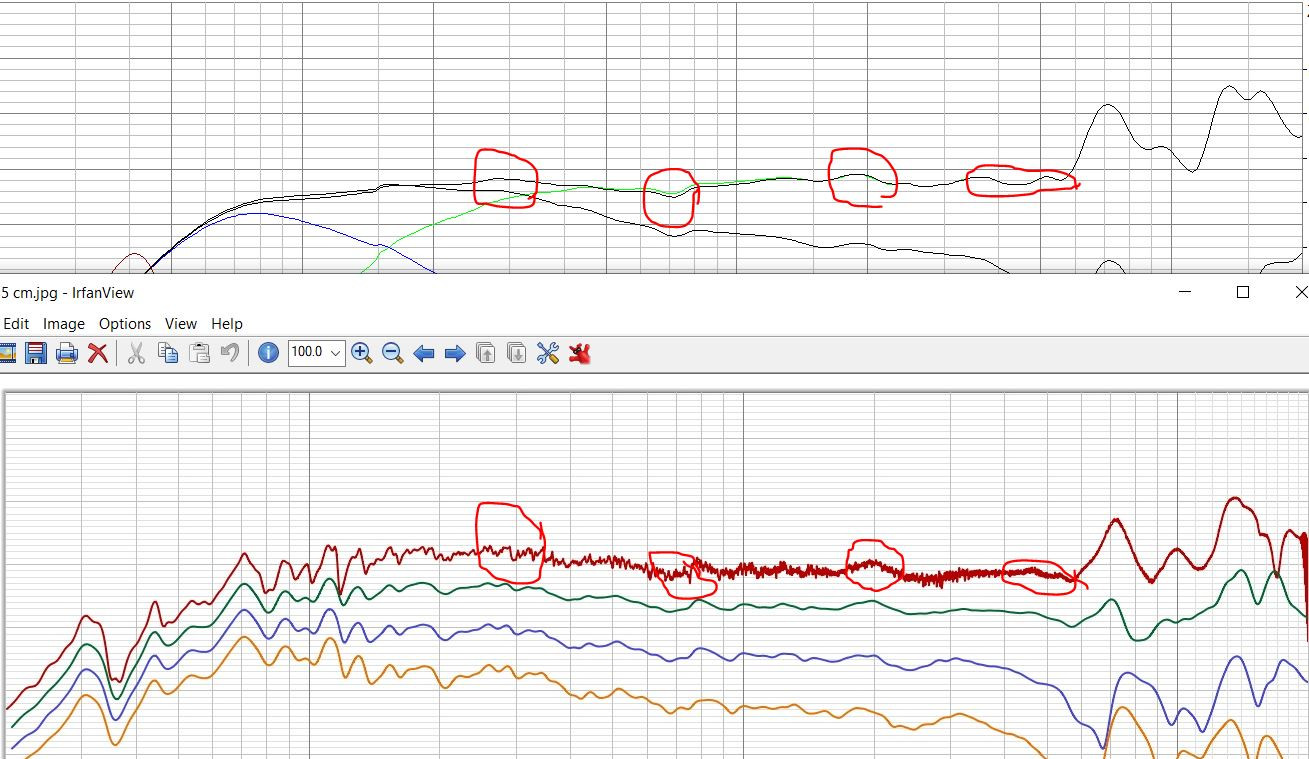Open the Options menu
The height and width of the screenshot is (759, 1309).
point(125,324)
